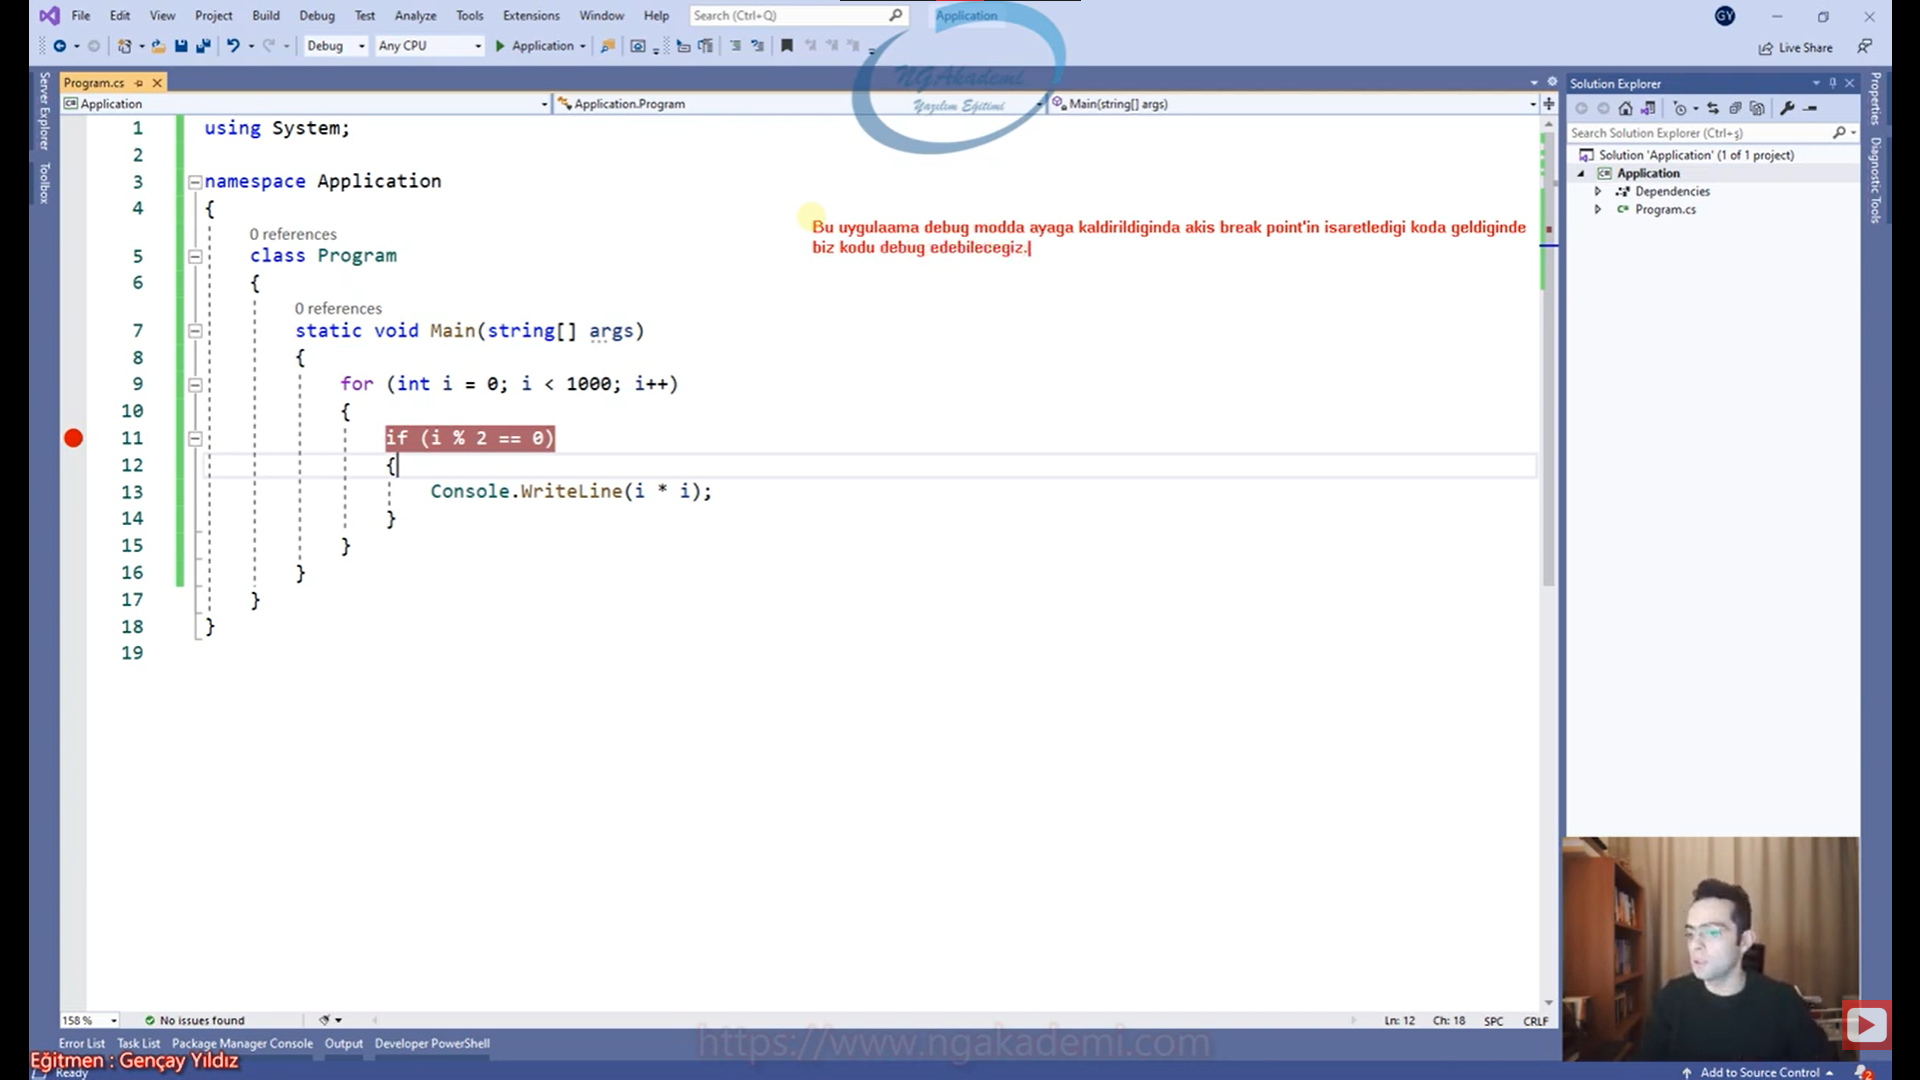
Task: Toggle a bookmark using the bookmark icon
Action: click(x=787, y=46)
